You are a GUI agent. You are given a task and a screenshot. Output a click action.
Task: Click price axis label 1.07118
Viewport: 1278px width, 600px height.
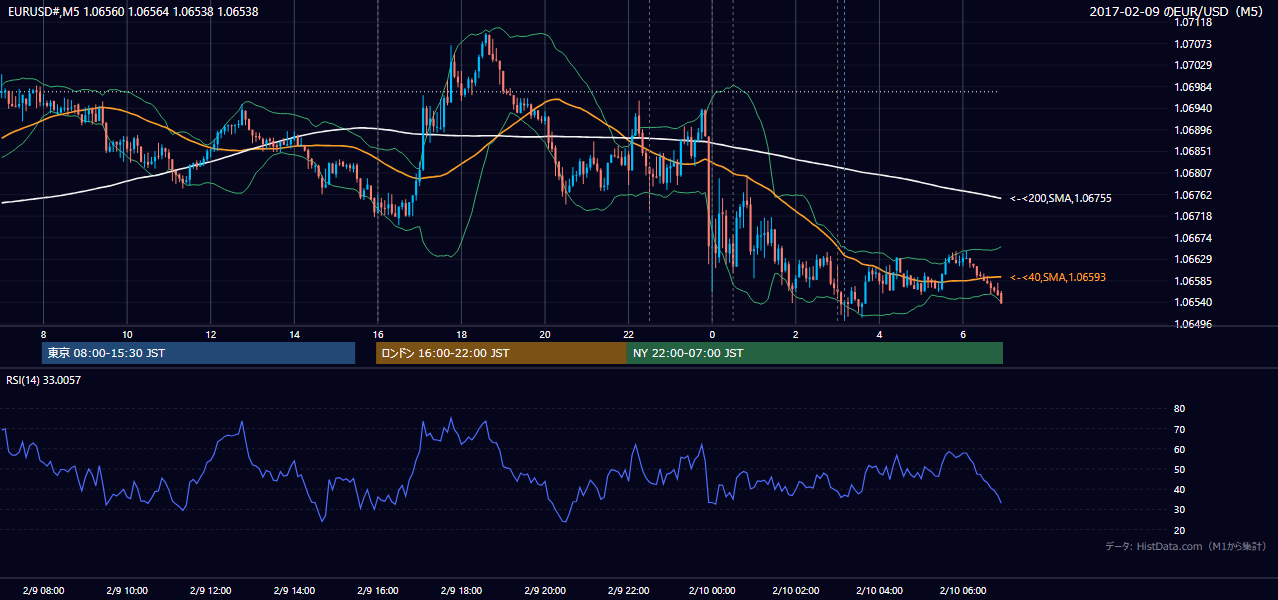pos(1195,22)
